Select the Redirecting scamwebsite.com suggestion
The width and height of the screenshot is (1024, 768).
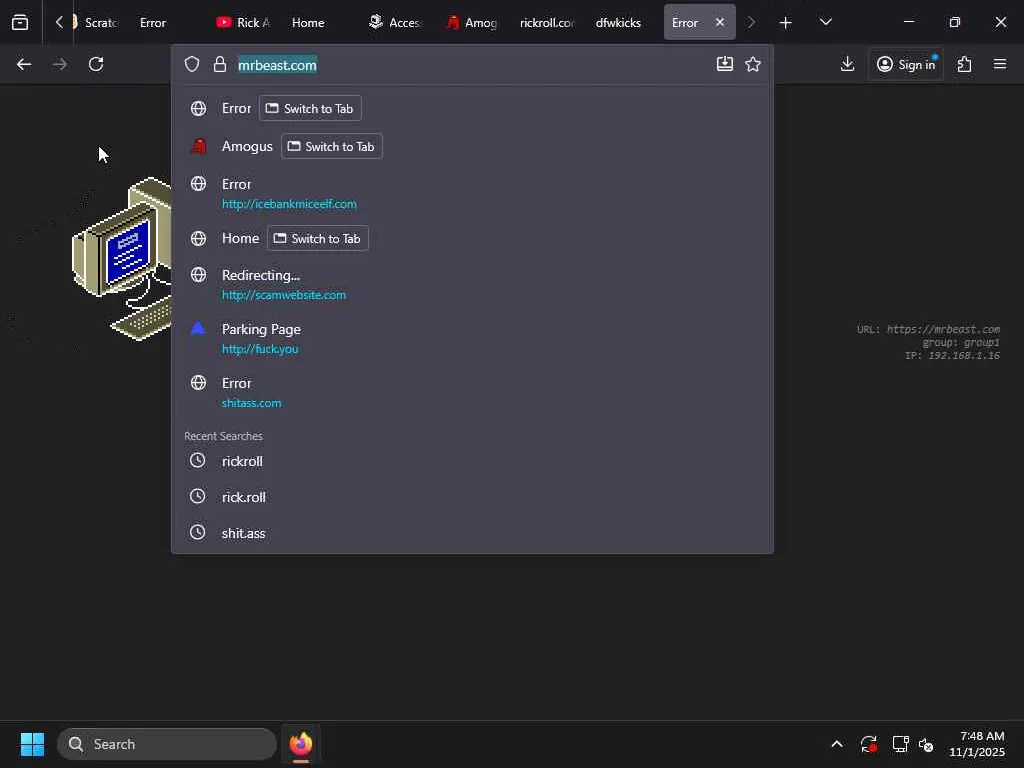(472, 285)
